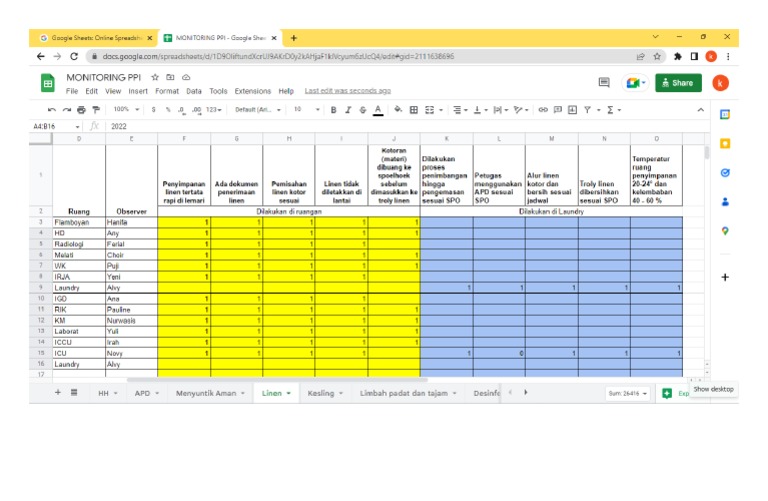The image size is (768, 501).
Task: Click the Undo icon in toolbar
Action: coord(52,110)
